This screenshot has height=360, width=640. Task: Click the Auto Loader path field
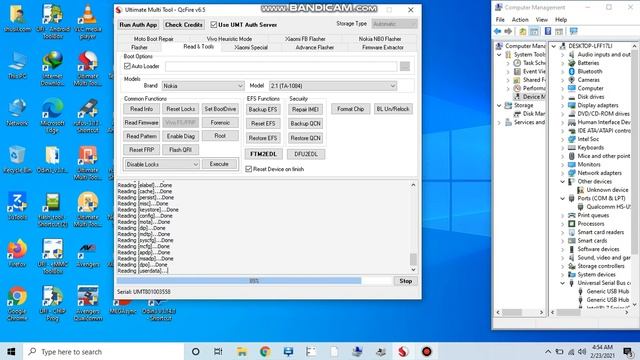point(281,66)
